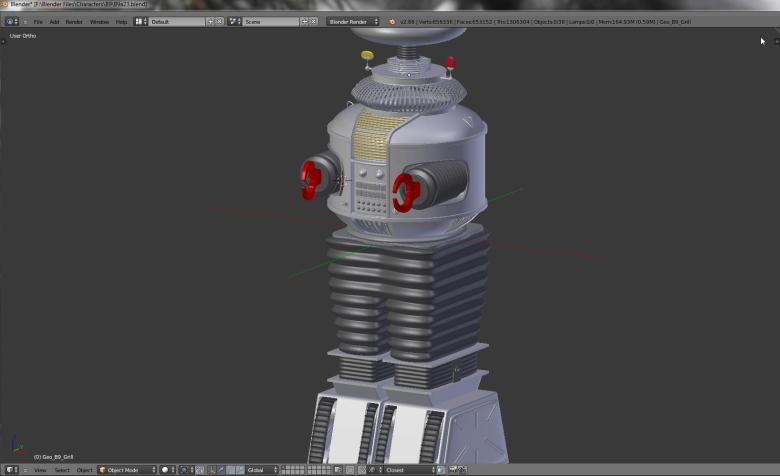
Task: Click the Blender logo in the info header
Action: [392, 21]
